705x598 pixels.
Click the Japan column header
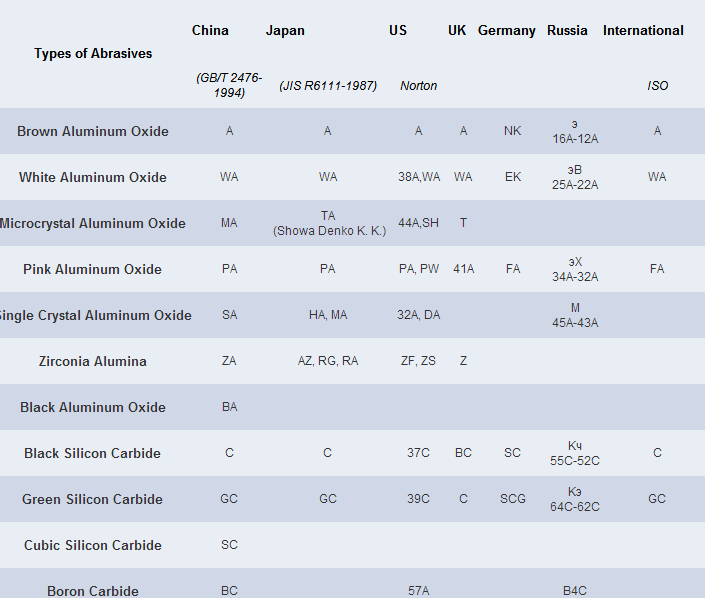coord(285,30)
